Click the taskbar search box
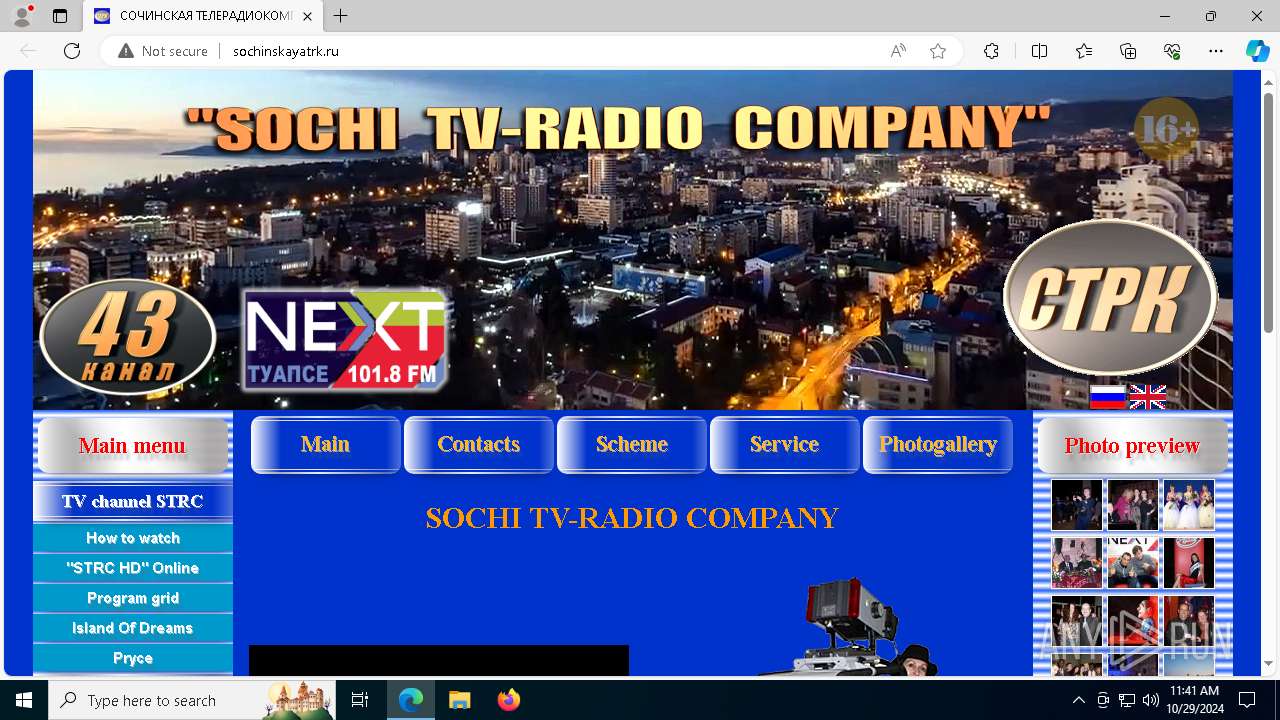 pos(192,700)
